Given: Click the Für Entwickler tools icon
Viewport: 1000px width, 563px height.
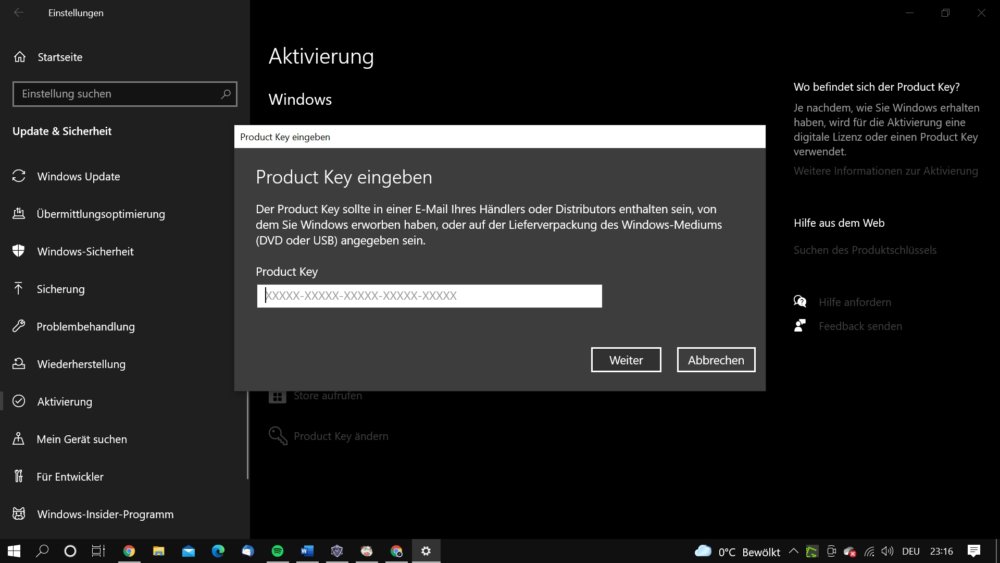Looking at the screenshot, I should [18, 476].
